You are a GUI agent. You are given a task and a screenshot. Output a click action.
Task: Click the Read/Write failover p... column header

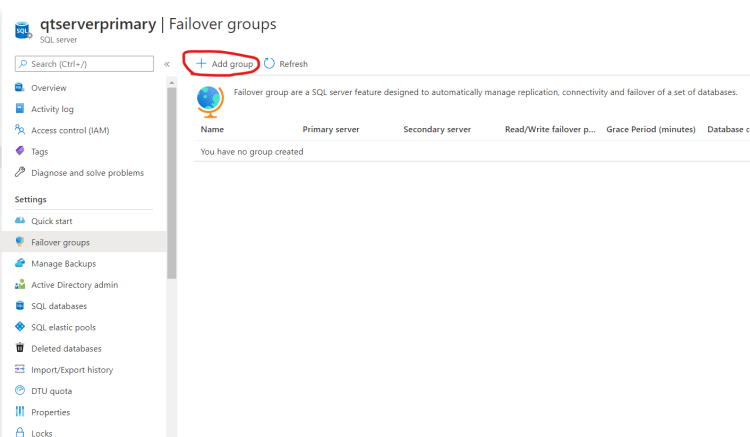[550, 129]
